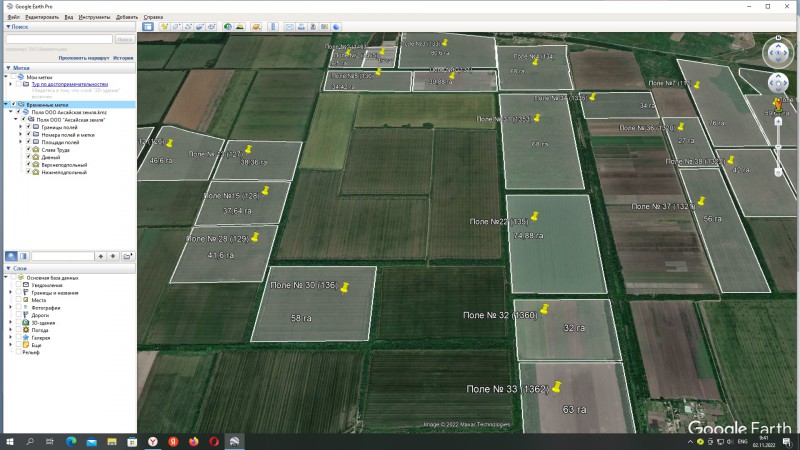Add a polygon from the toolbar
The image size is (800, 450).
(176, 27)
